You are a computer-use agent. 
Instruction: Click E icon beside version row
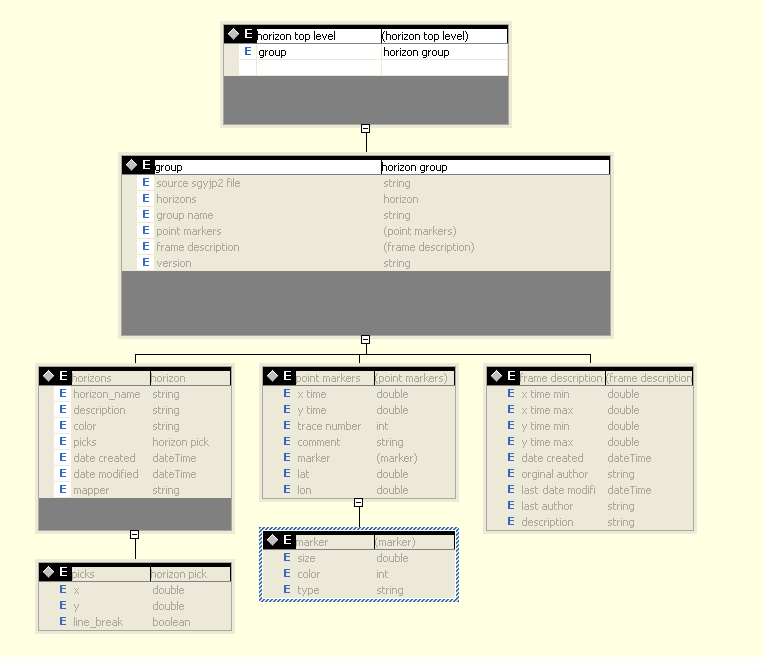pos(146,262)
